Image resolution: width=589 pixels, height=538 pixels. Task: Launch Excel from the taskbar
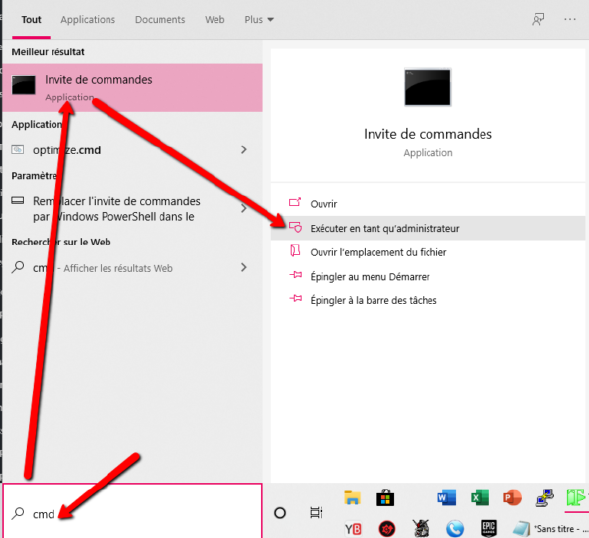click(480, 498)
